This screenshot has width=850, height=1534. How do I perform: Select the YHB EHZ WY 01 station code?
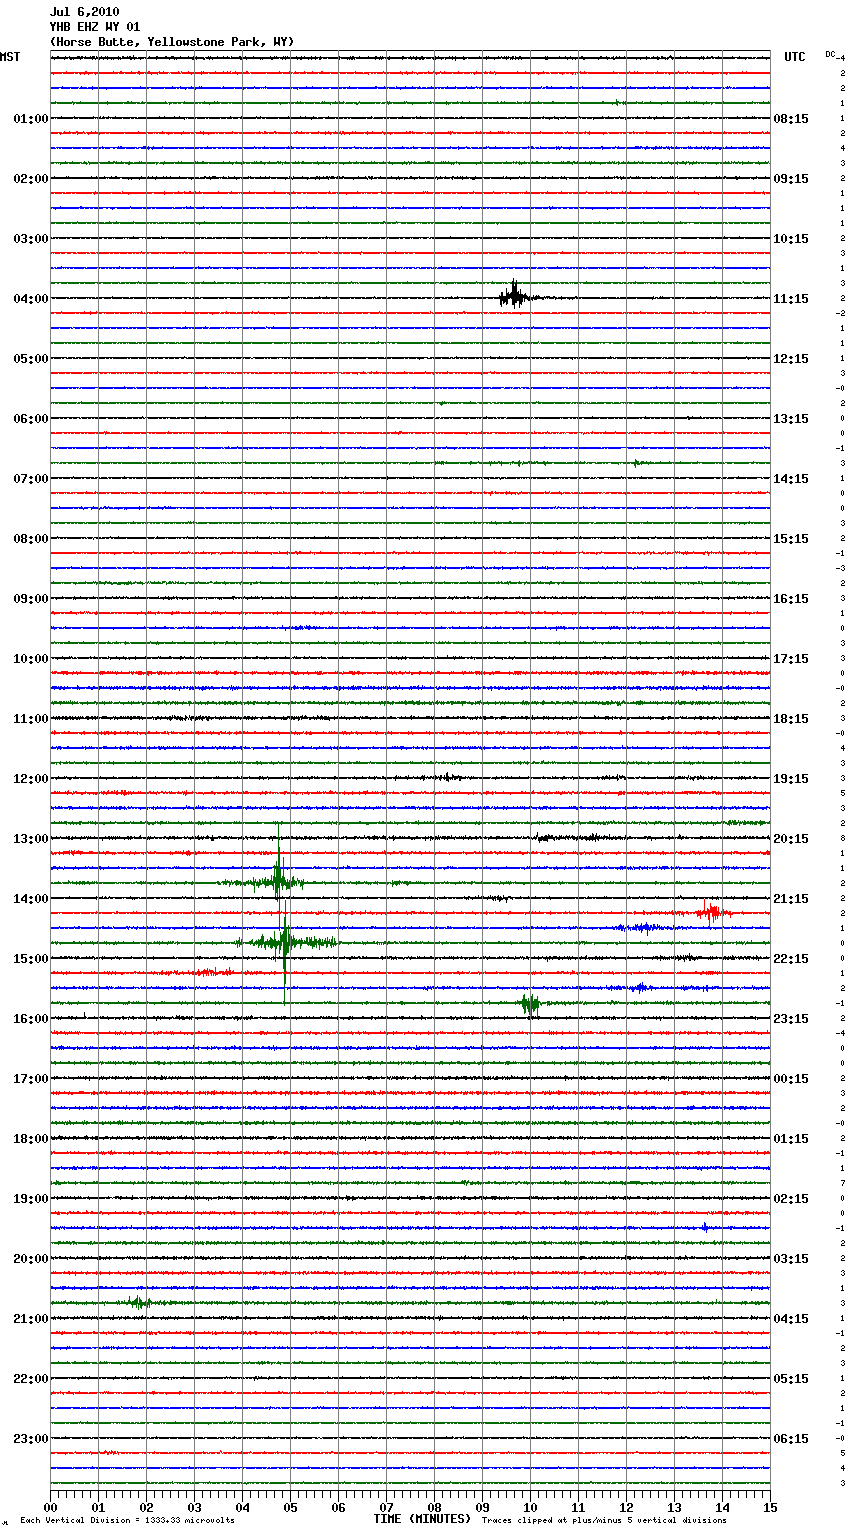pos(94,27)
